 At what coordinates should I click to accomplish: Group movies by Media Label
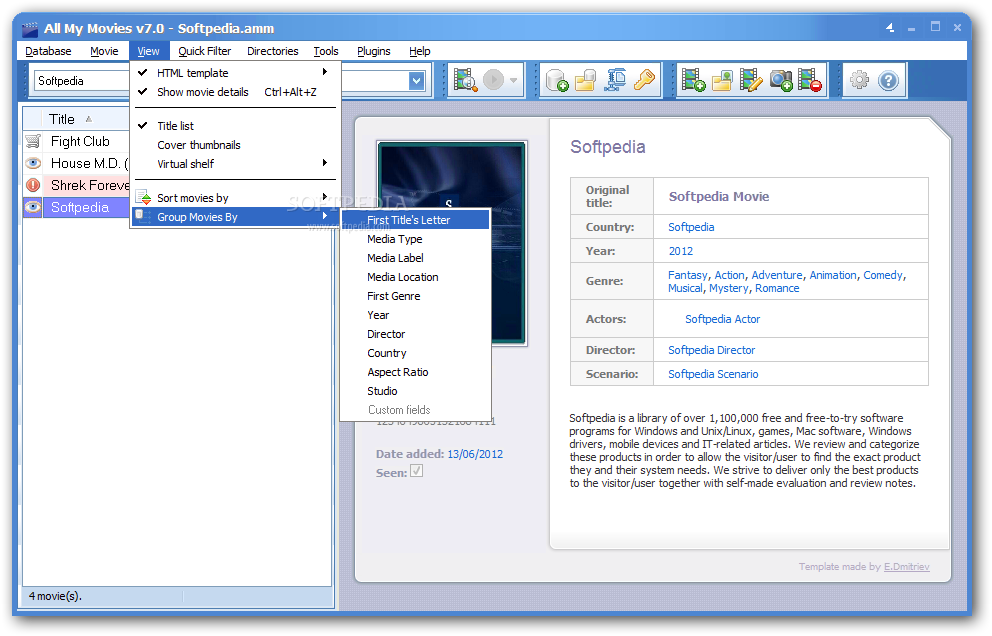pyautogui.click(x=415, y=258)
